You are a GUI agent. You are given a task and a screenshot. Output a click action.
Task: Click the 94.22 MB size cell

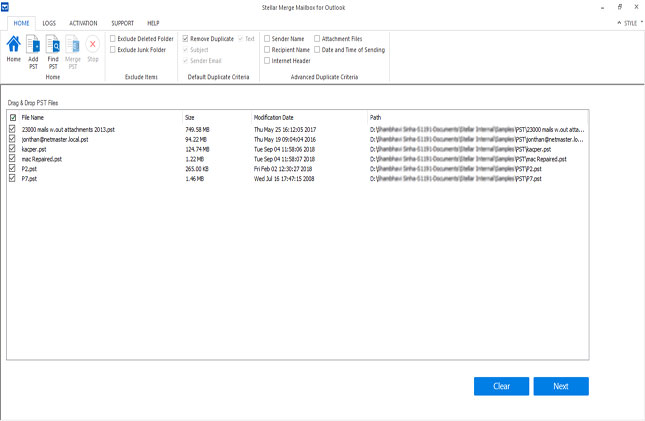click(196, 140)
